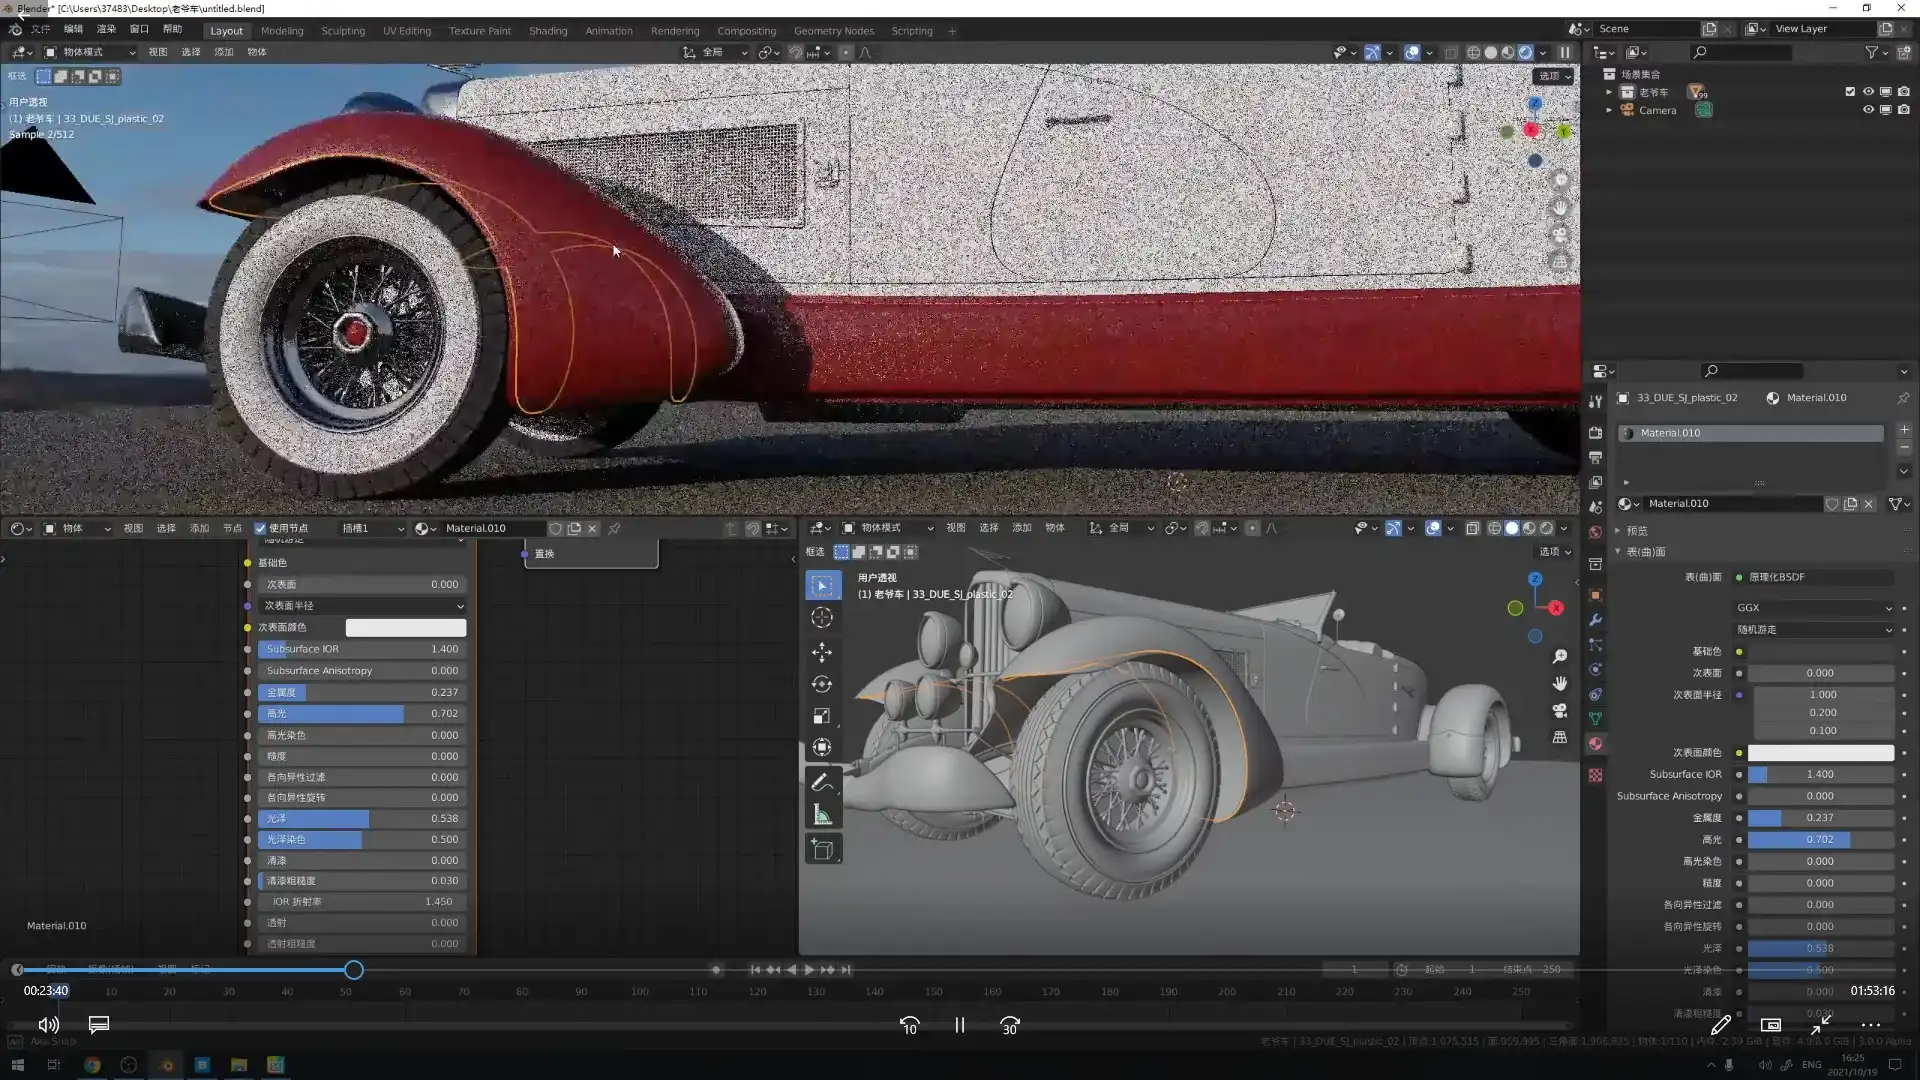Screen dimensions: 1920x1080
Task: Toggle the Use Nodes checkbox
Action: pyautogui.click(x=261, y=529)
